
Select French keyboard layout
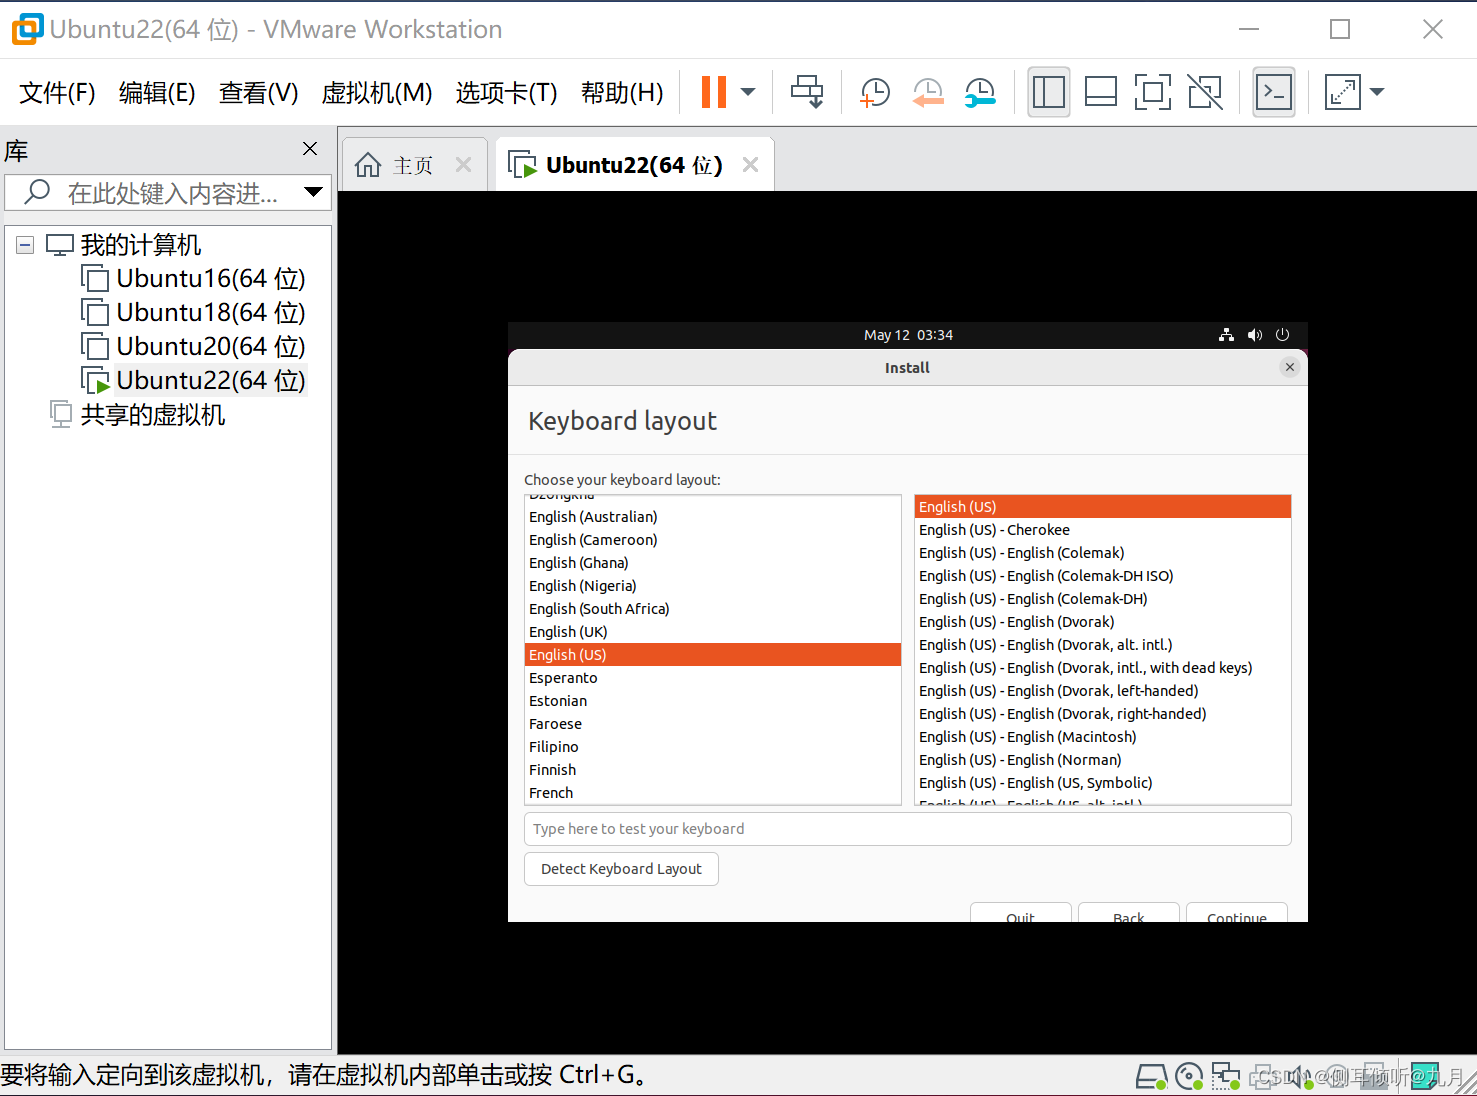713,793
